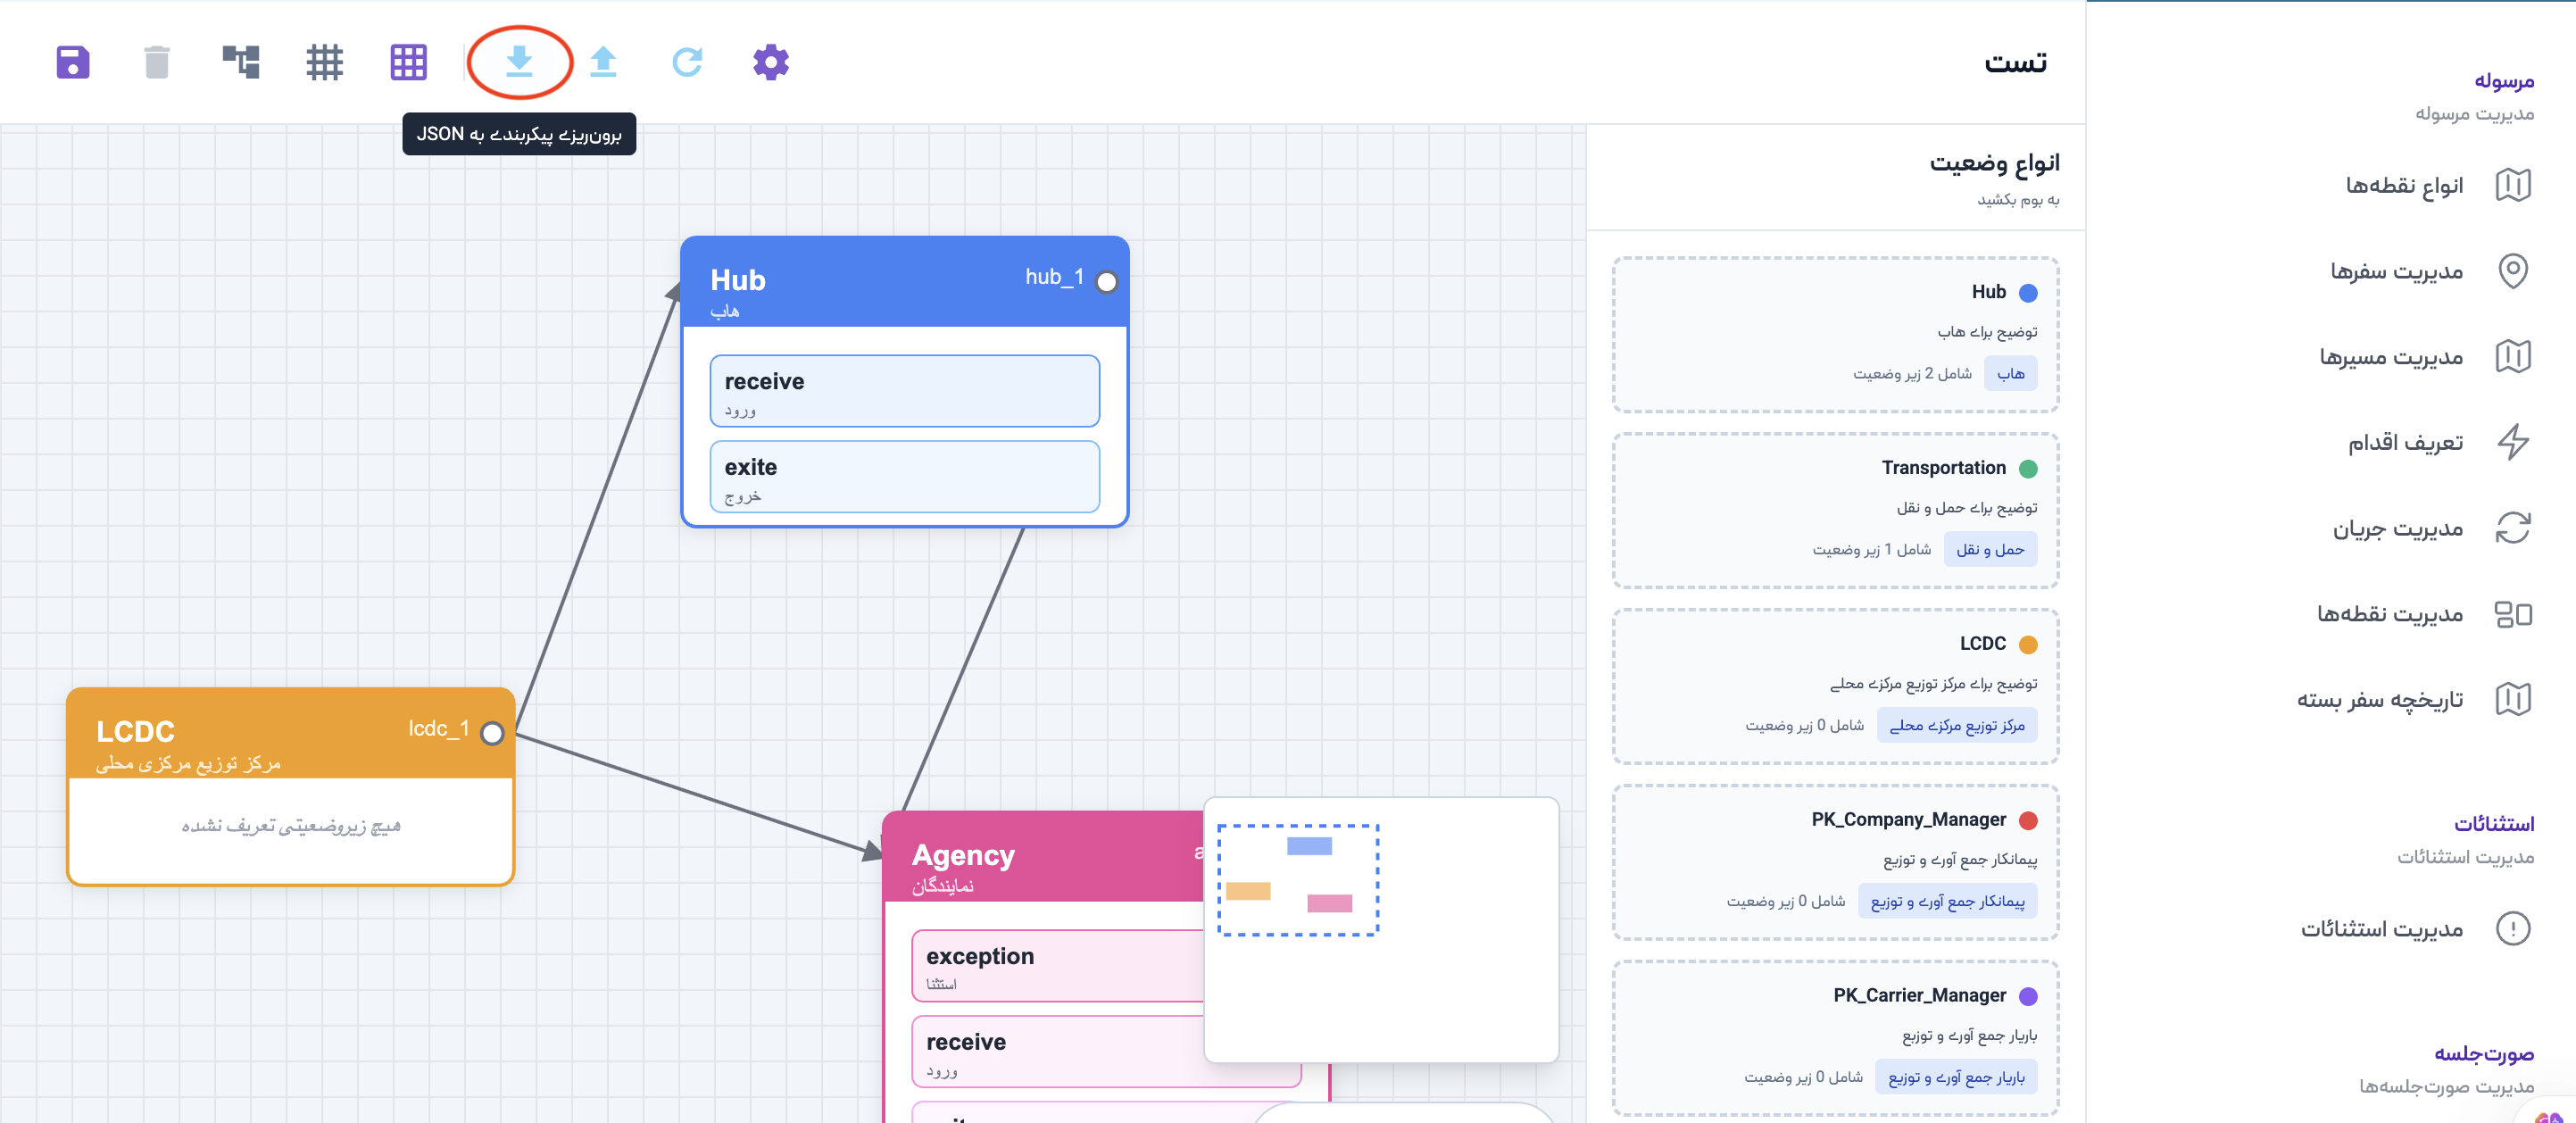Click the minimap viewport thumbnail

(1298, 880)
